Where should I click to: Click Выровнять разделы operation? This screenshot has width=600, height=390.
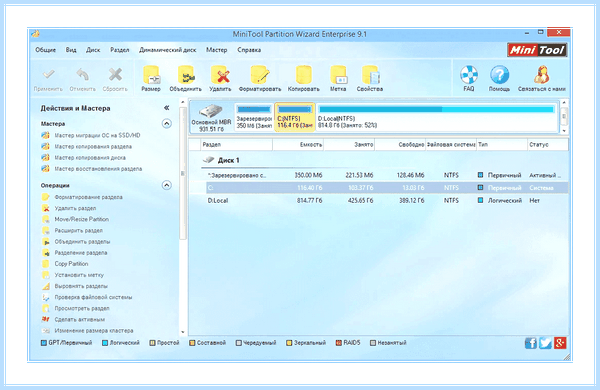[x=81, y=286]
